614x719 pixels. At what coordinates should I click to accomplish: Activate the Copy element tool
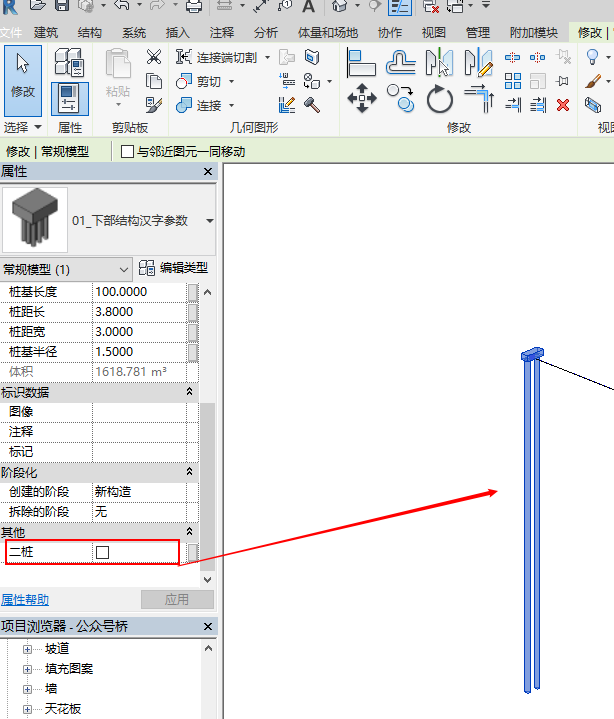click(x=400, y=98)
